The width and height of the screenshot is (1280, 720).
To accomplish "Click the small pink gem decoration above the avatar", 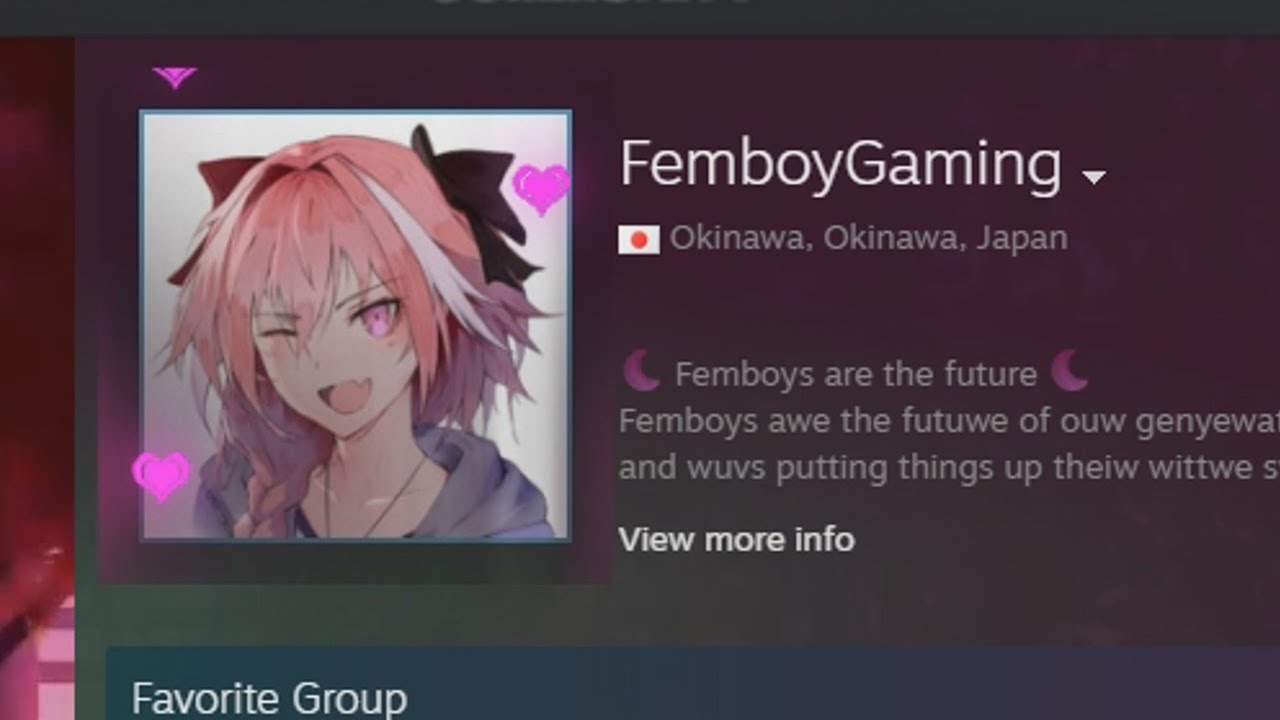I will [174, 77].
